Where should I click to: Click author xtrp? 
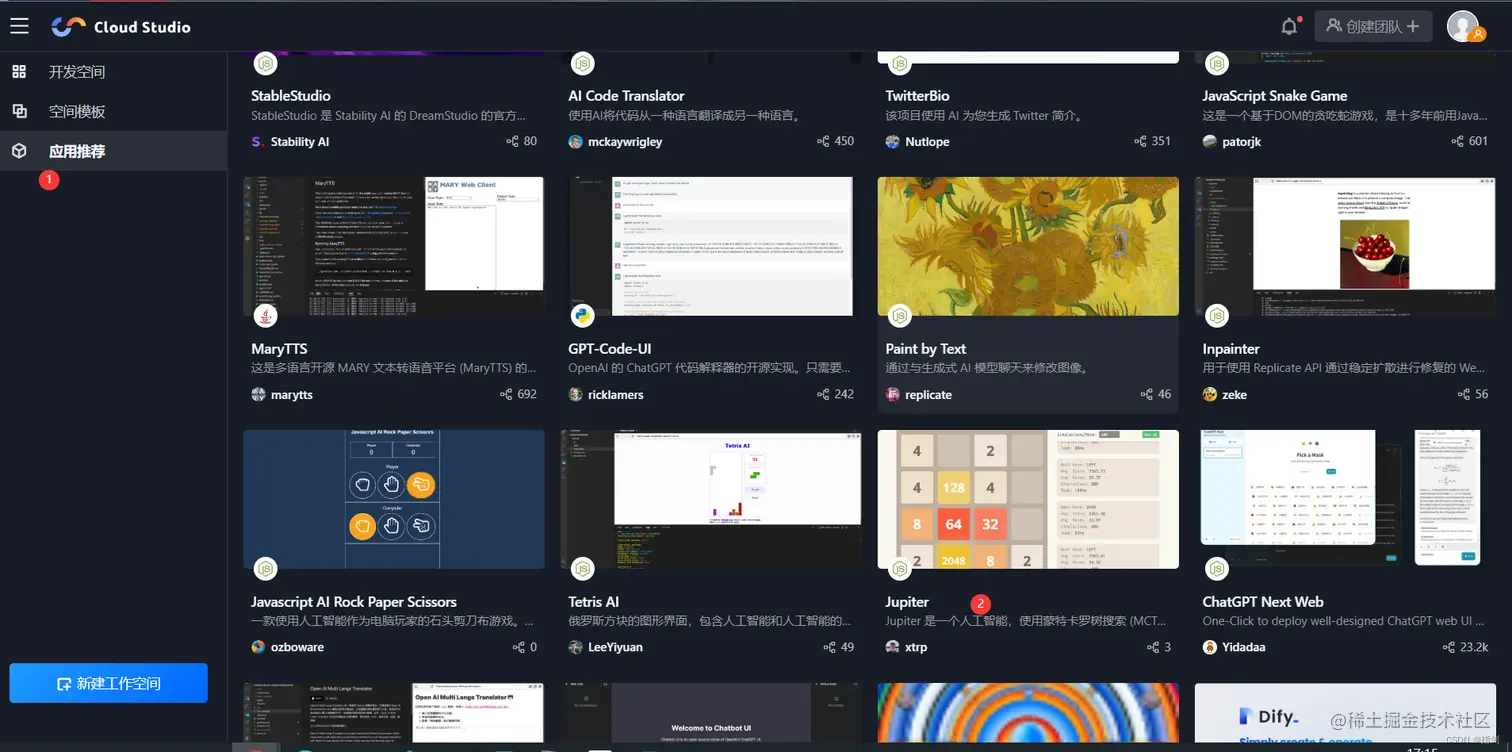pos(915,648)
